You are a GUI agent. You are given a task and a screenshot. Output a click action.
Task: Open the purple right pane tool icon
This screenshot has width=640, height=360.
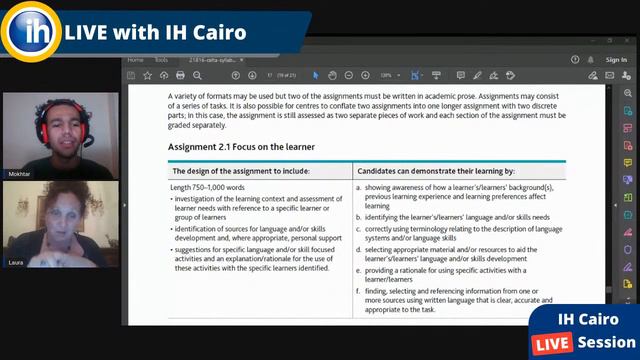[628, 180]
